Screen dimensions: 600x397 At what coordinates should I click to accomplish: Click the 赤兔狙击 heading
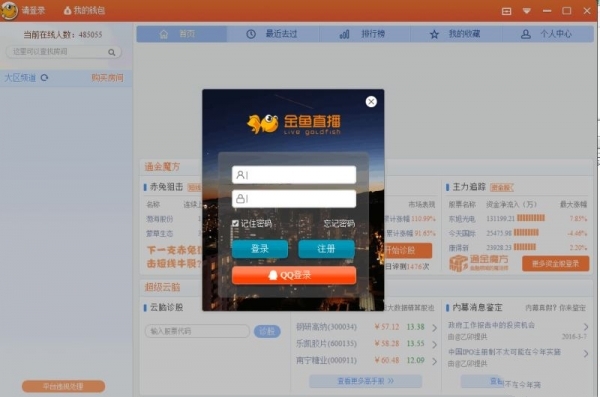coord(166,187)
